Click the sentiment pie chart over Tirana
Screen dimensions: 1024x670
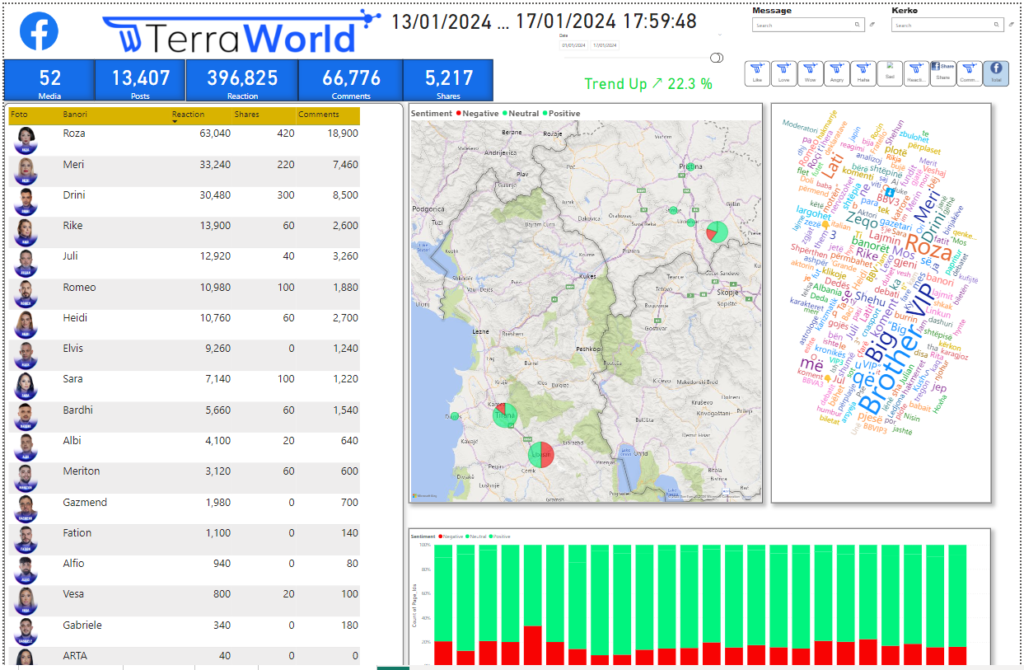point(504,415)
